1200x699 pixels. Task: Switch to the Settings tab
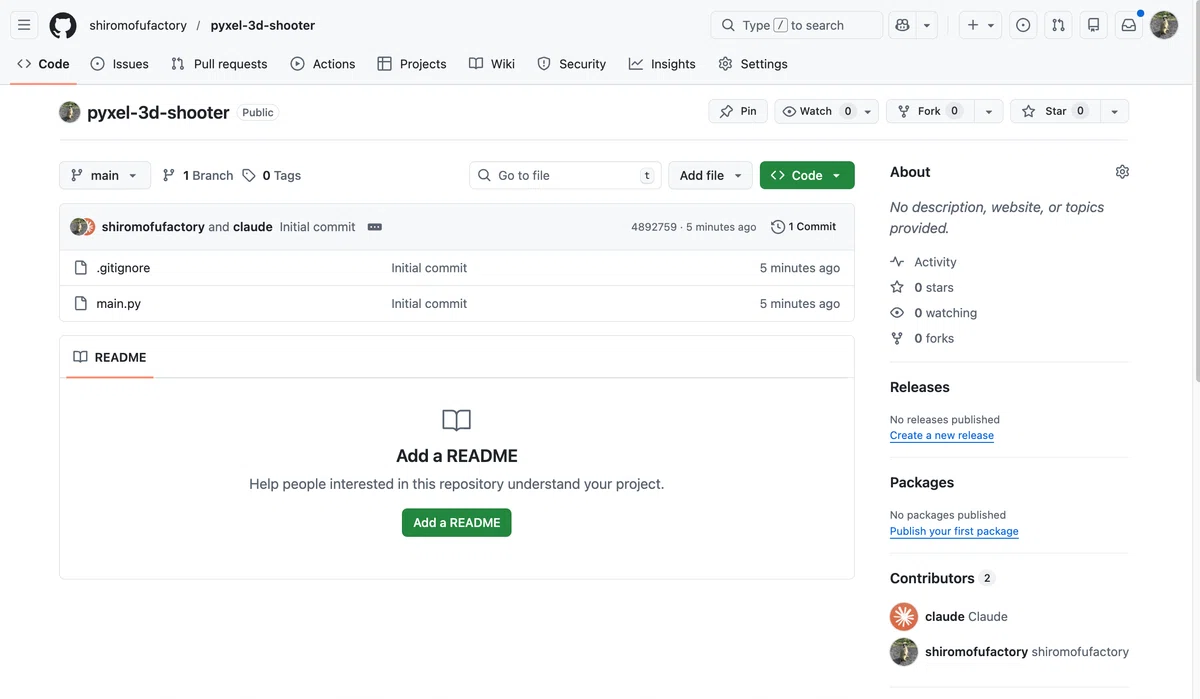coord(753,64)
